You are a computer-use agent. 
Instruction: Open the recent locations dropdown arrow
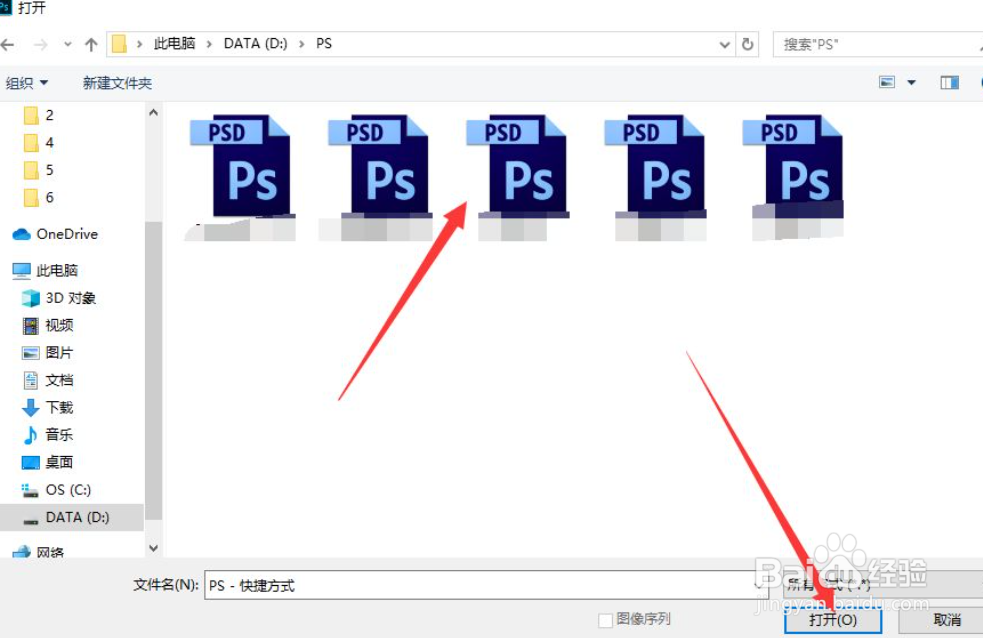click(x=68, y=44)
